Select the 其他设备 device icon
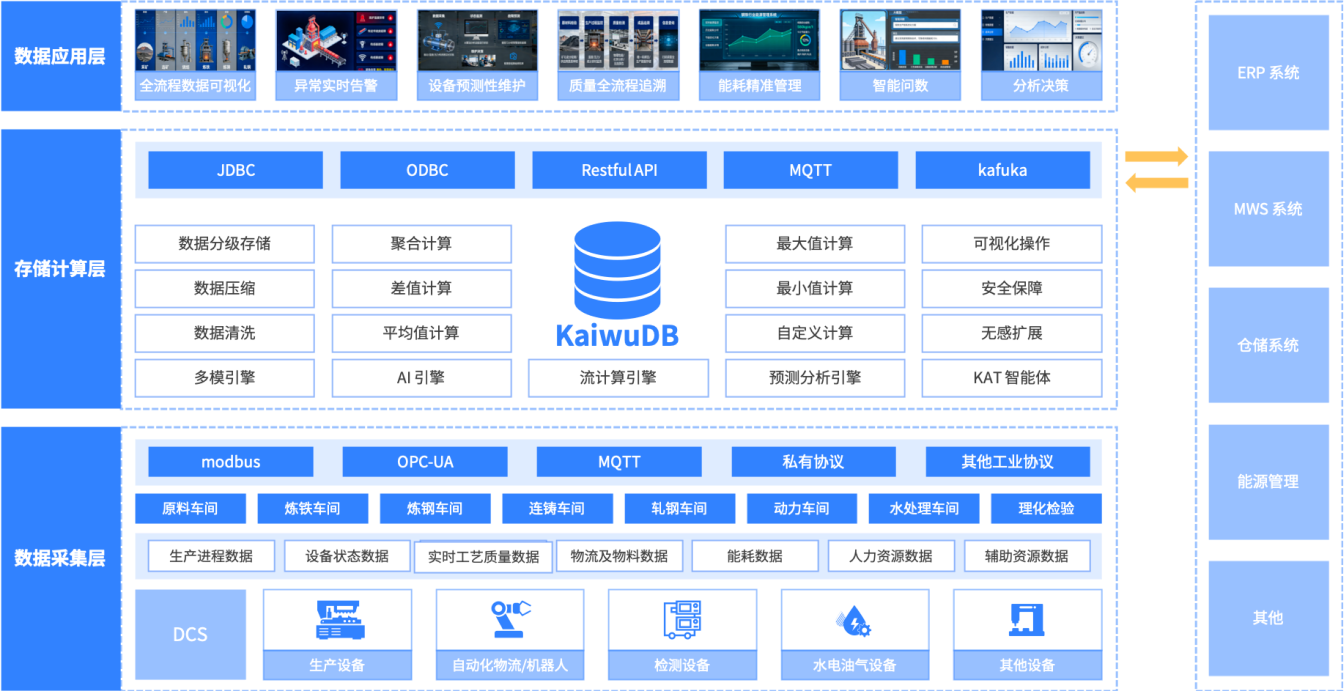 click(x=1028, y=618)
